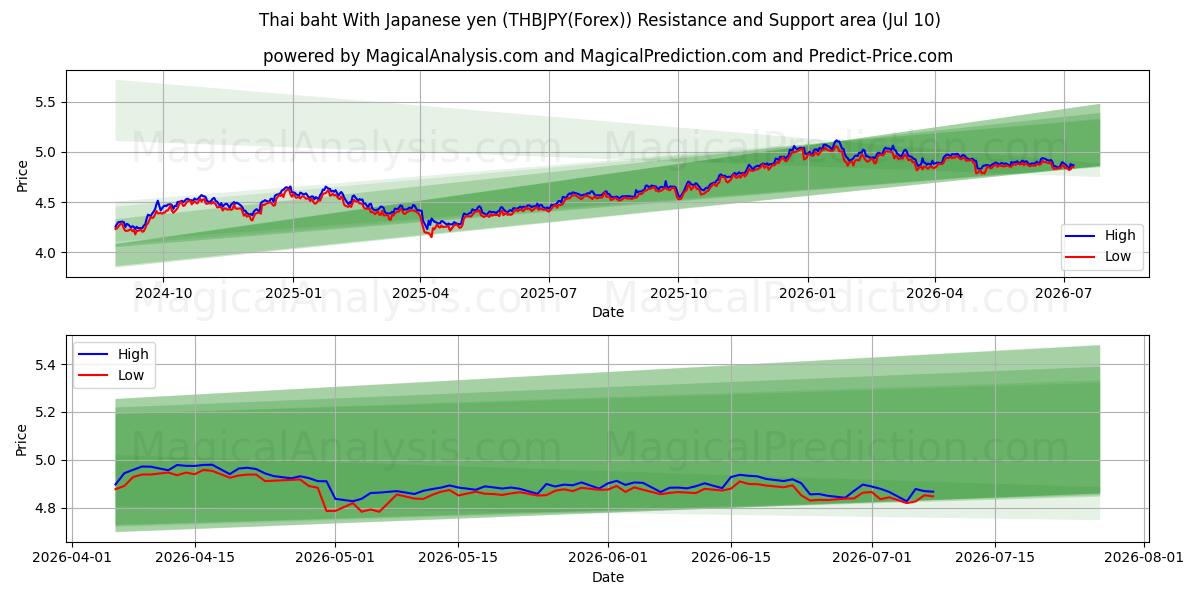The width and height of the screenshot is (1200, 600).
Task: Click the '2026-06-01' label on the bottom chart
Action: [607, 558]
